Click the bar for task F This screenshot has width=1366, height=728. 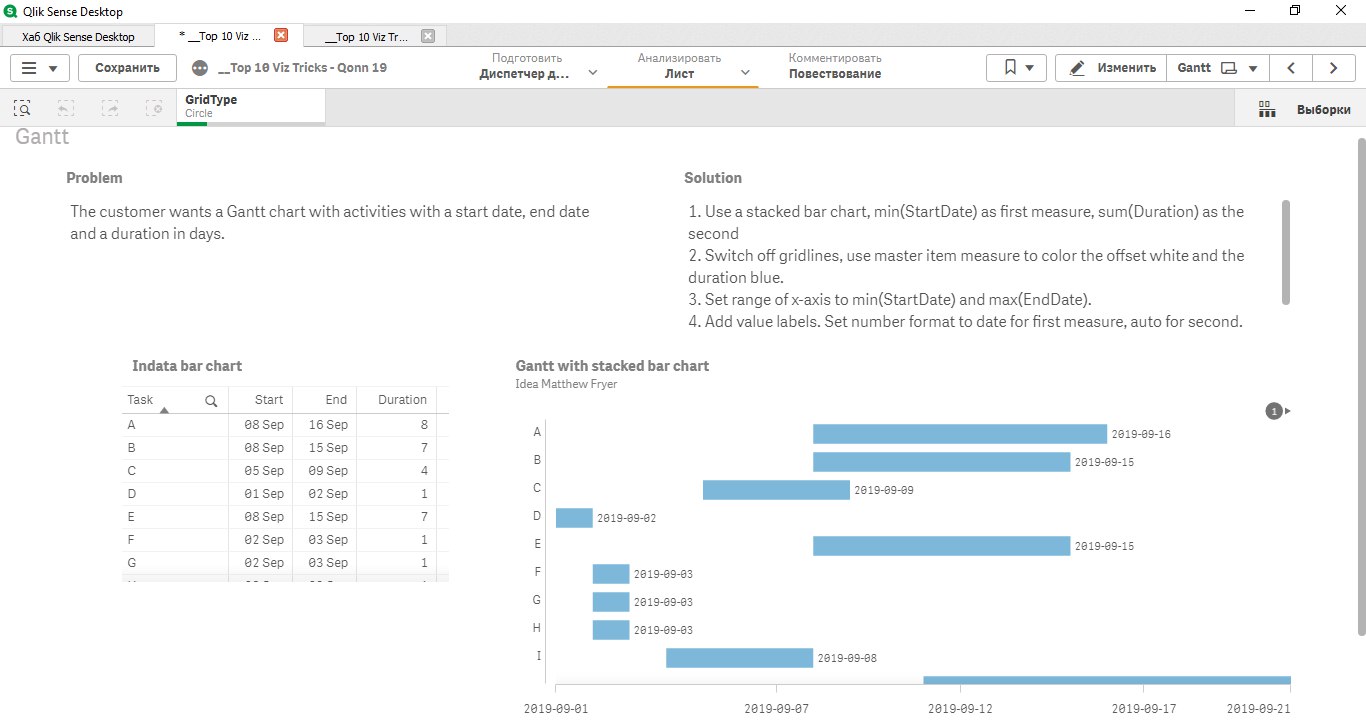[x=611, y=574]
